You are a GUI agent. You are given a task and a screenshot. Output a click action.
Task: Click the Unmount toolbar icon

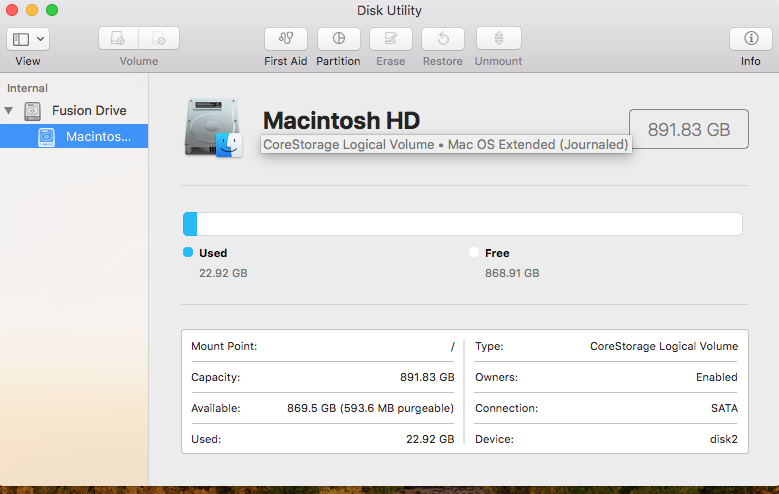coord(499,38)
